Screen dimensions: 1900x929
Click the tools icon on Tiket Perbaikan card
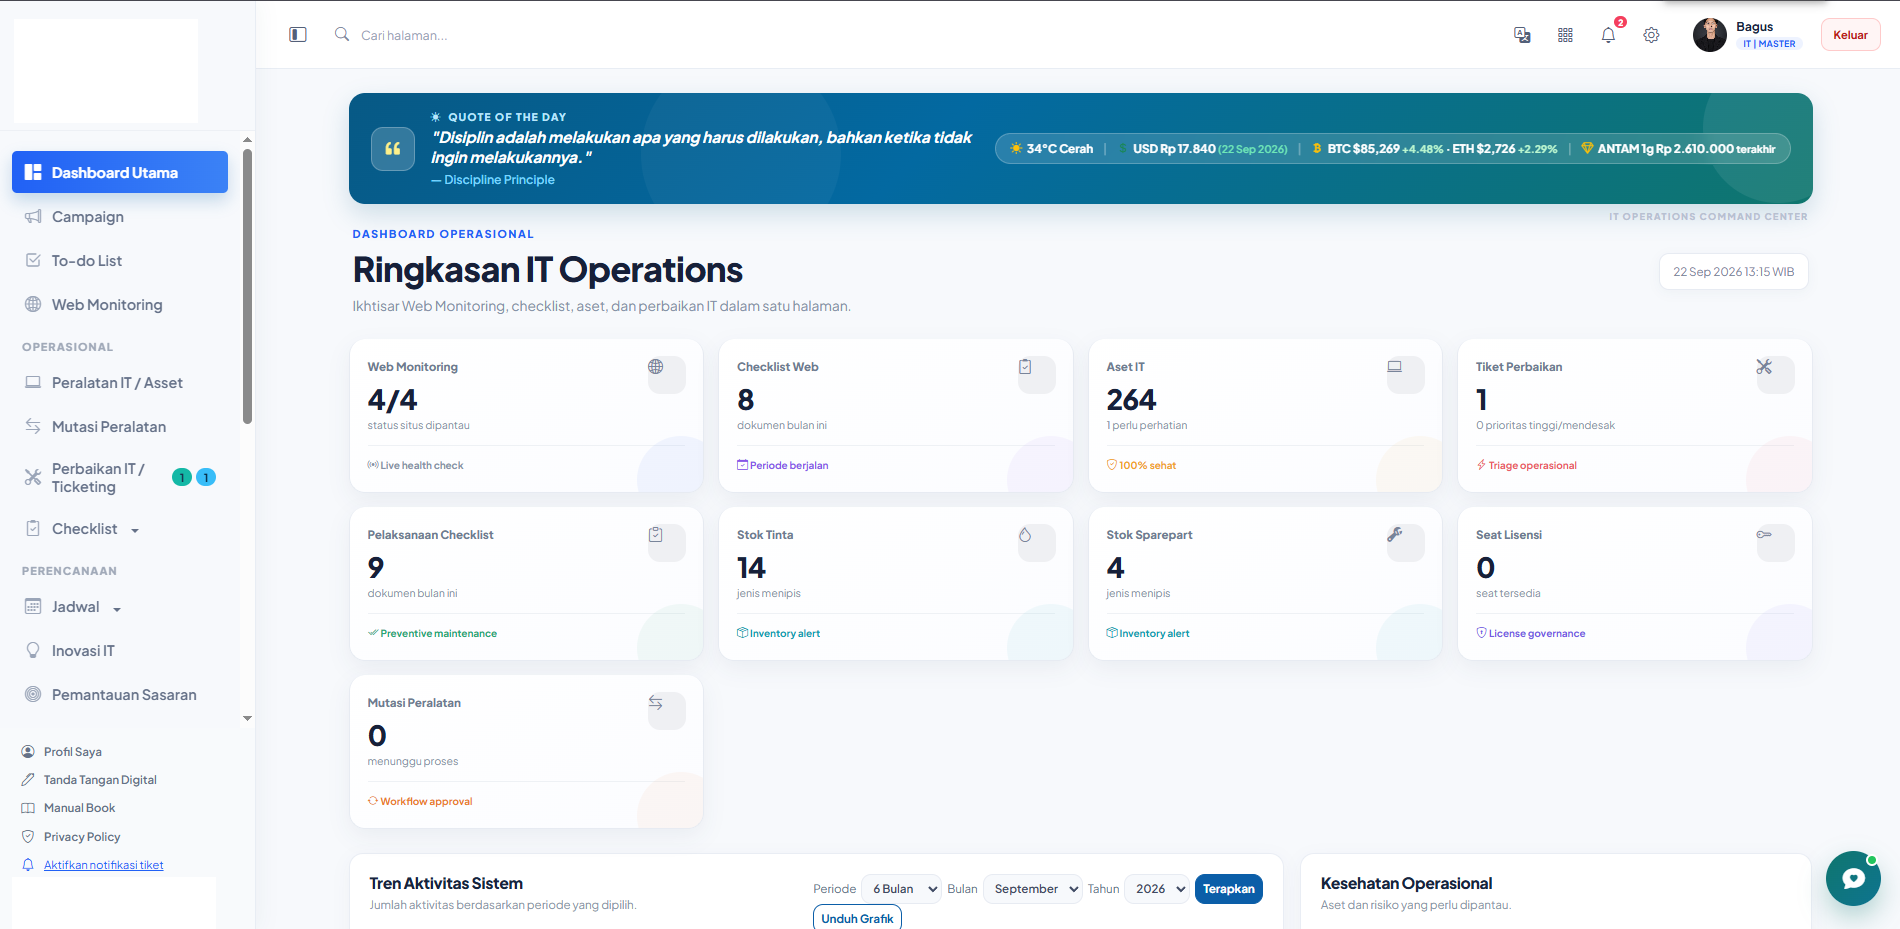coord(1764,367)
